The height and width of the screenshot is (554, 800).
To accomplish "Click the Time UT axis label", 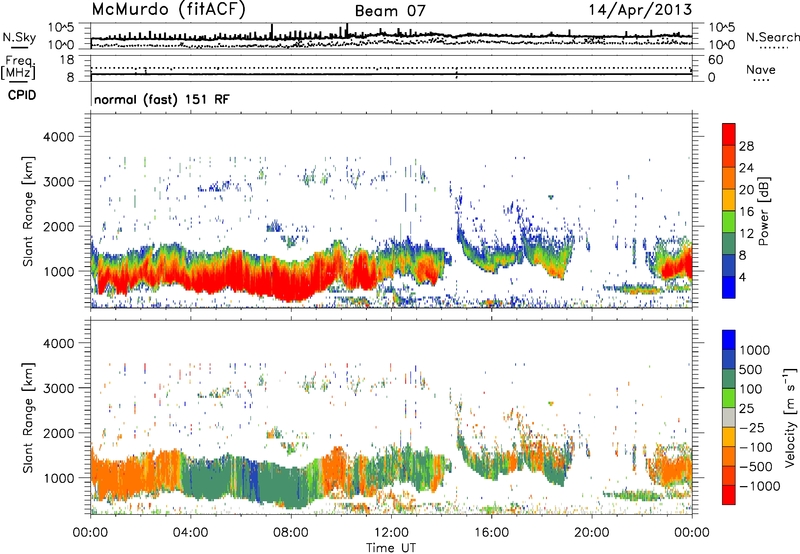I will click(x=391, y=548).
